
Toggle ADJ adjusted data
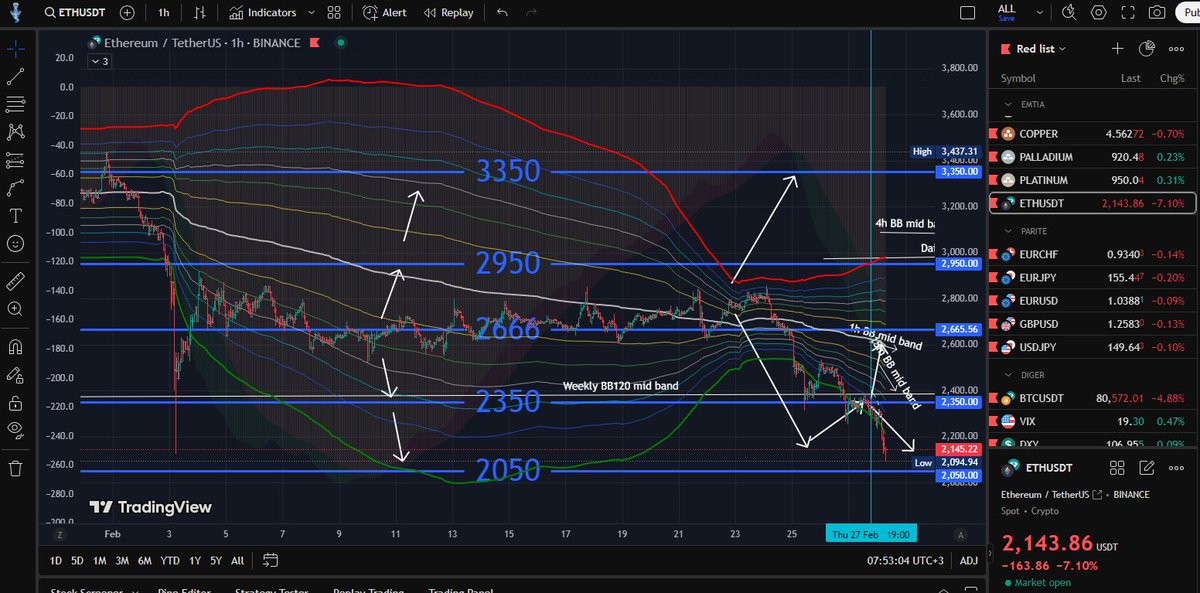[970, 560]
